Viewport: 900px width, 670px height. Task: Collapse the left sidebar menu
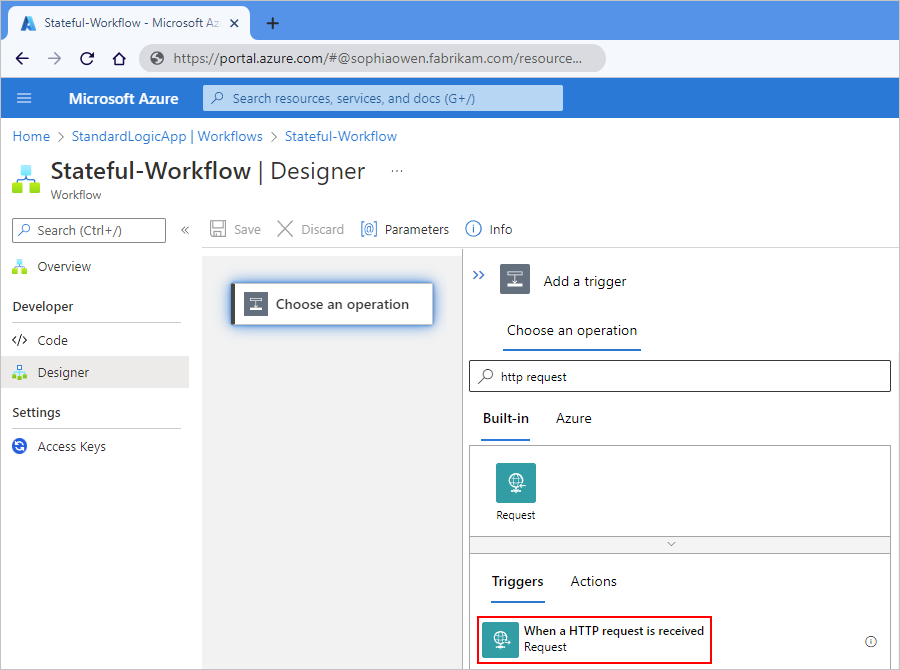point(185,230)
